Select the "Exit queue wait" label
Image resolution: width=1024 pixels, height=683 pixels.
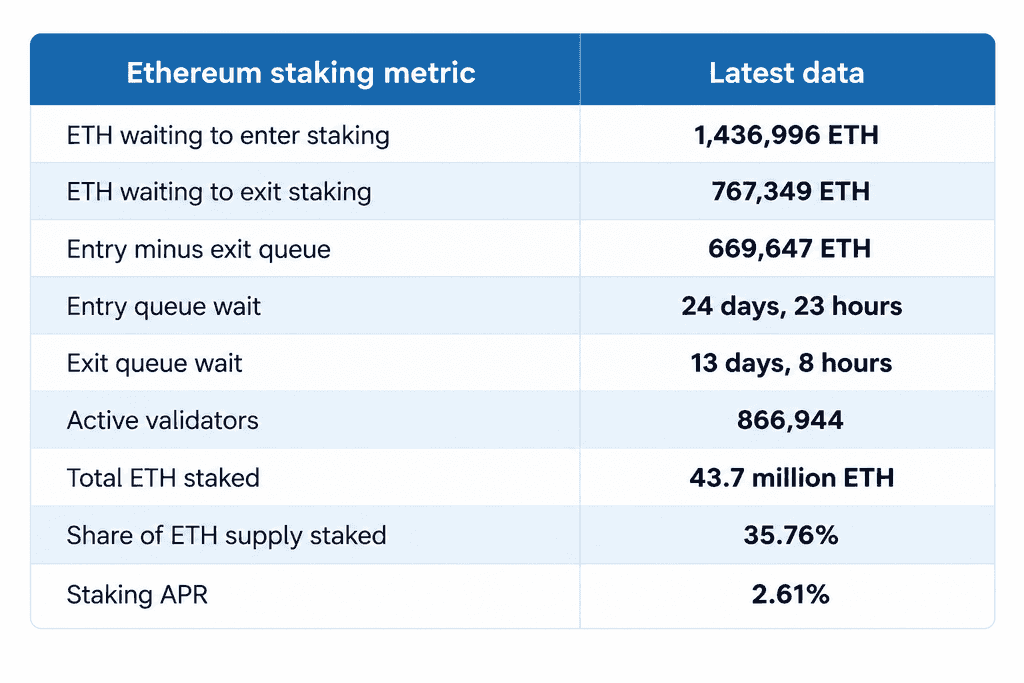click(x=154, y=363)
